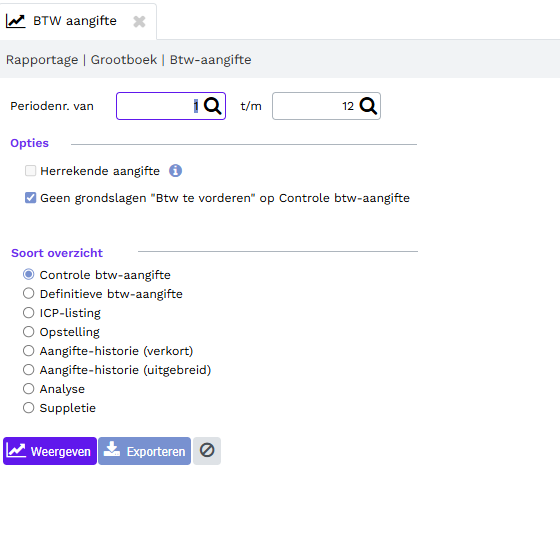
Task: Select Aangifte-historie (uitgebreid) option
Action: point(29,370)
